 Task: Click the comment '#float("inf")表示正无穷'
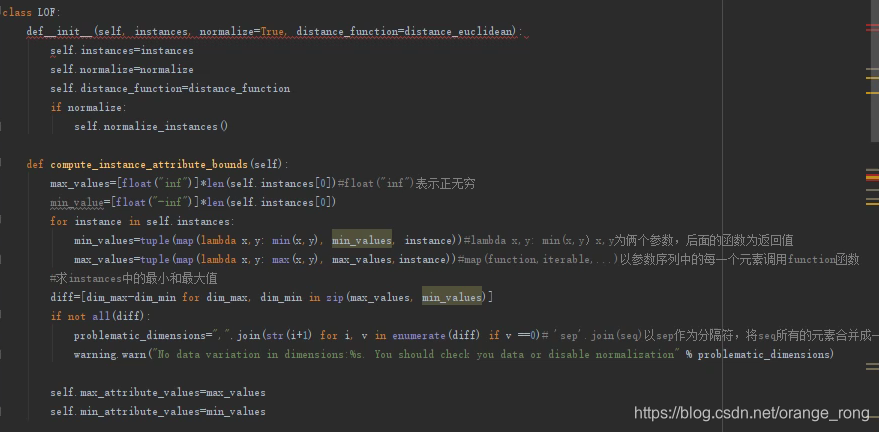click(406, 184)
